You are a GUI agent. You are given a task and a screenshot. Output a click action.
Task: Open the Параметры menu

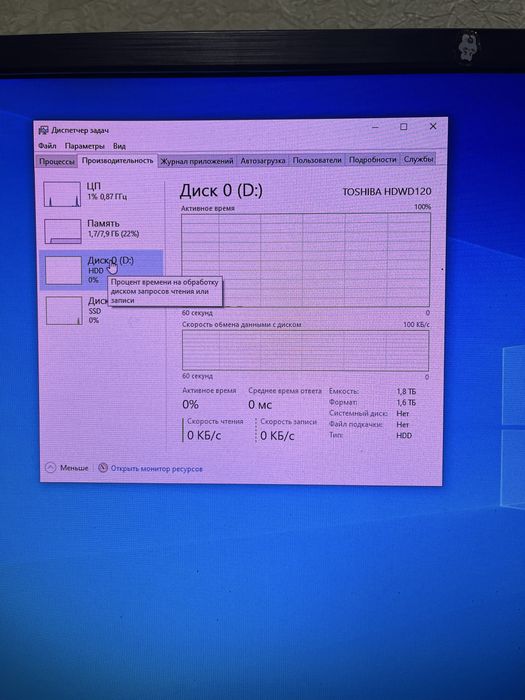84,146
